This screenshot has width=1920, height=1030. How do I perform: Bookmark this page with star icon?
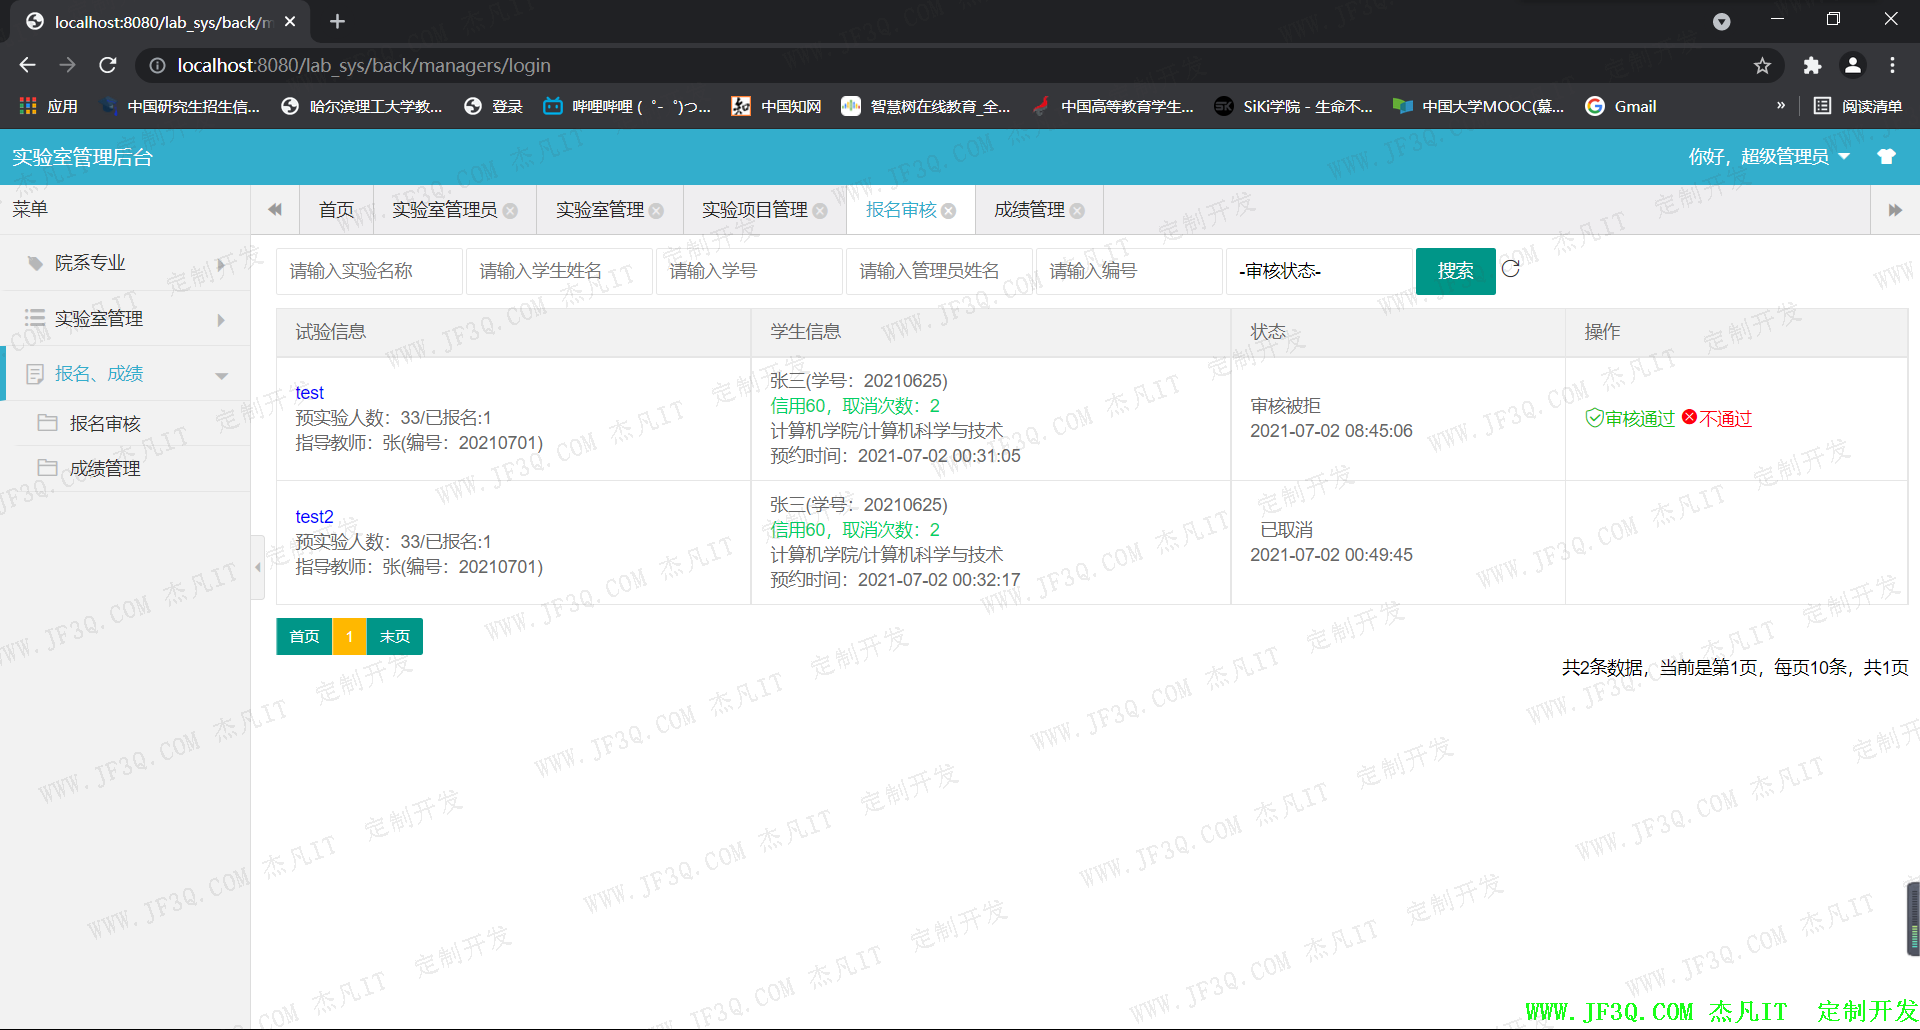[x=1762, y=66]
